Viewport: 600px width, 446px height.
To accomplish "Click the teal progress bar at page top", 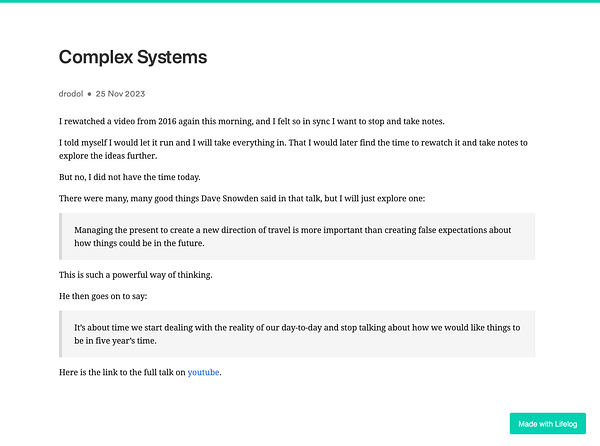I will pyautogui.click(x=300, y=1).
